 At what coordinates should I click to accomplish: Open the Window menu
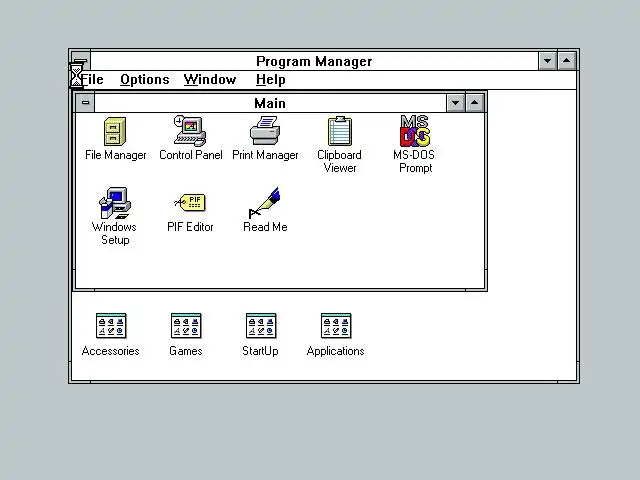[210, 80]
